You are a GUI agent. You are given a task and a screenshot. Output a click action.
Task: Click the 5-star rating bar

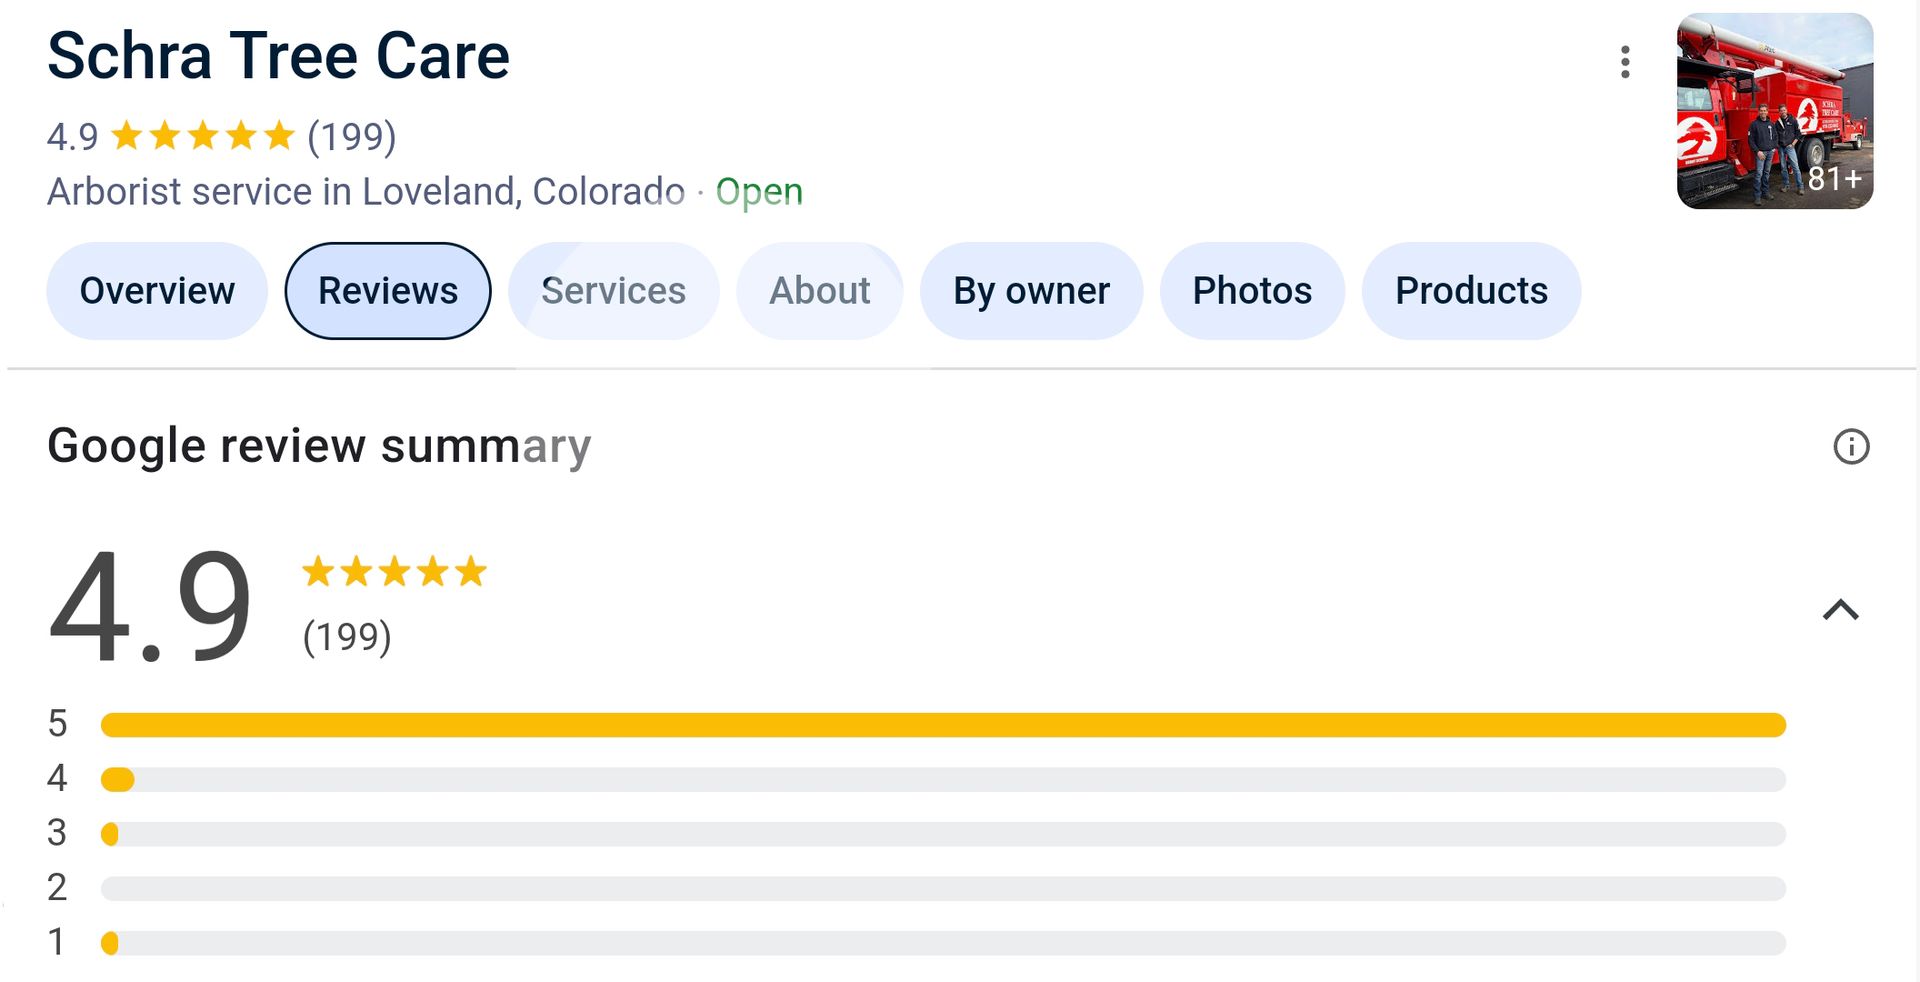(943, 725)
